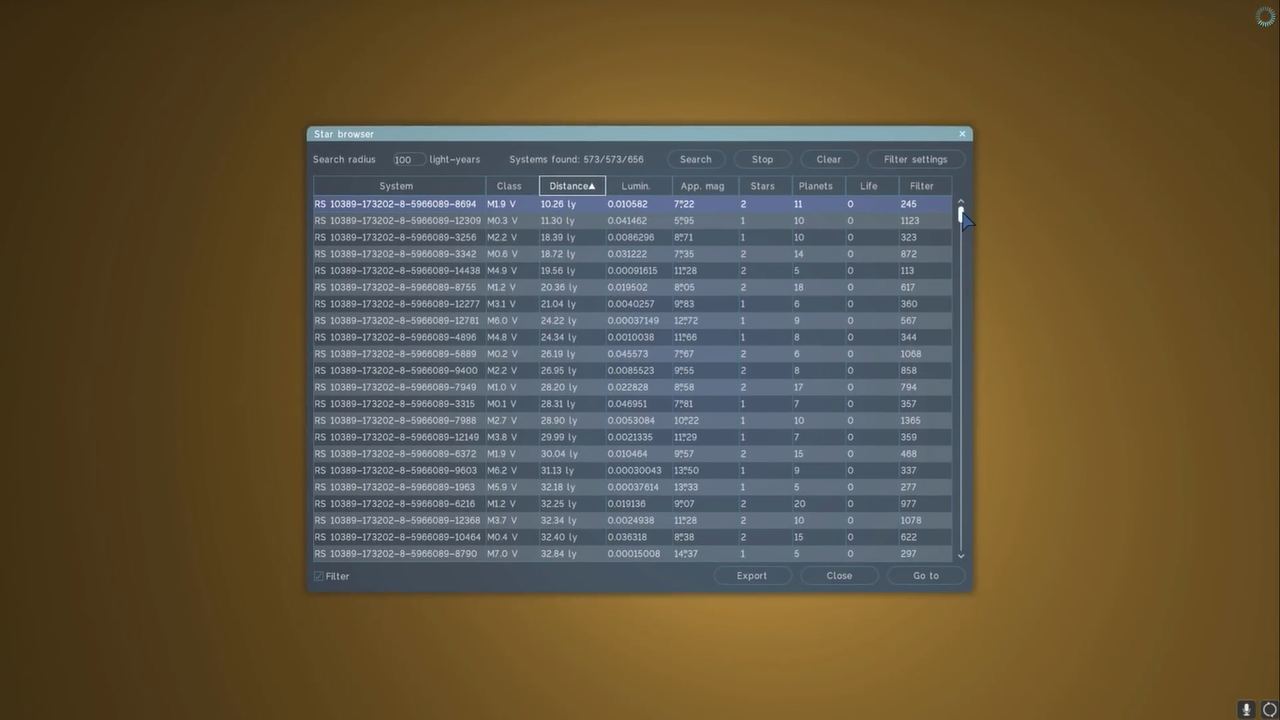The image size is (1280, 720).
Task: Select system RS 10389-173202-8-5966089-3256
Action: tap(632, 237)
